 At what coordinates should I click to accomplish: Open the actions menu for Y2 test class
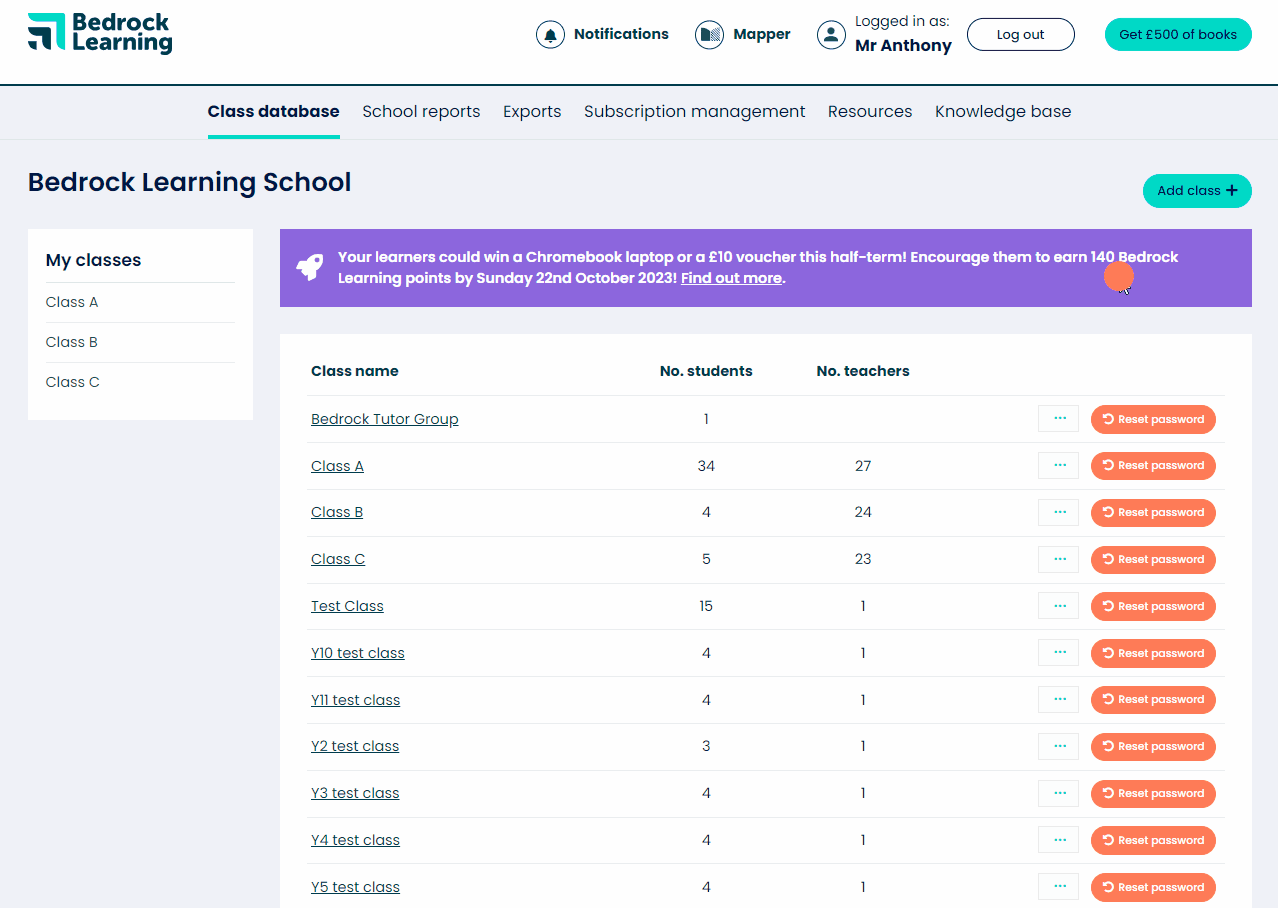pos(1058,746)
